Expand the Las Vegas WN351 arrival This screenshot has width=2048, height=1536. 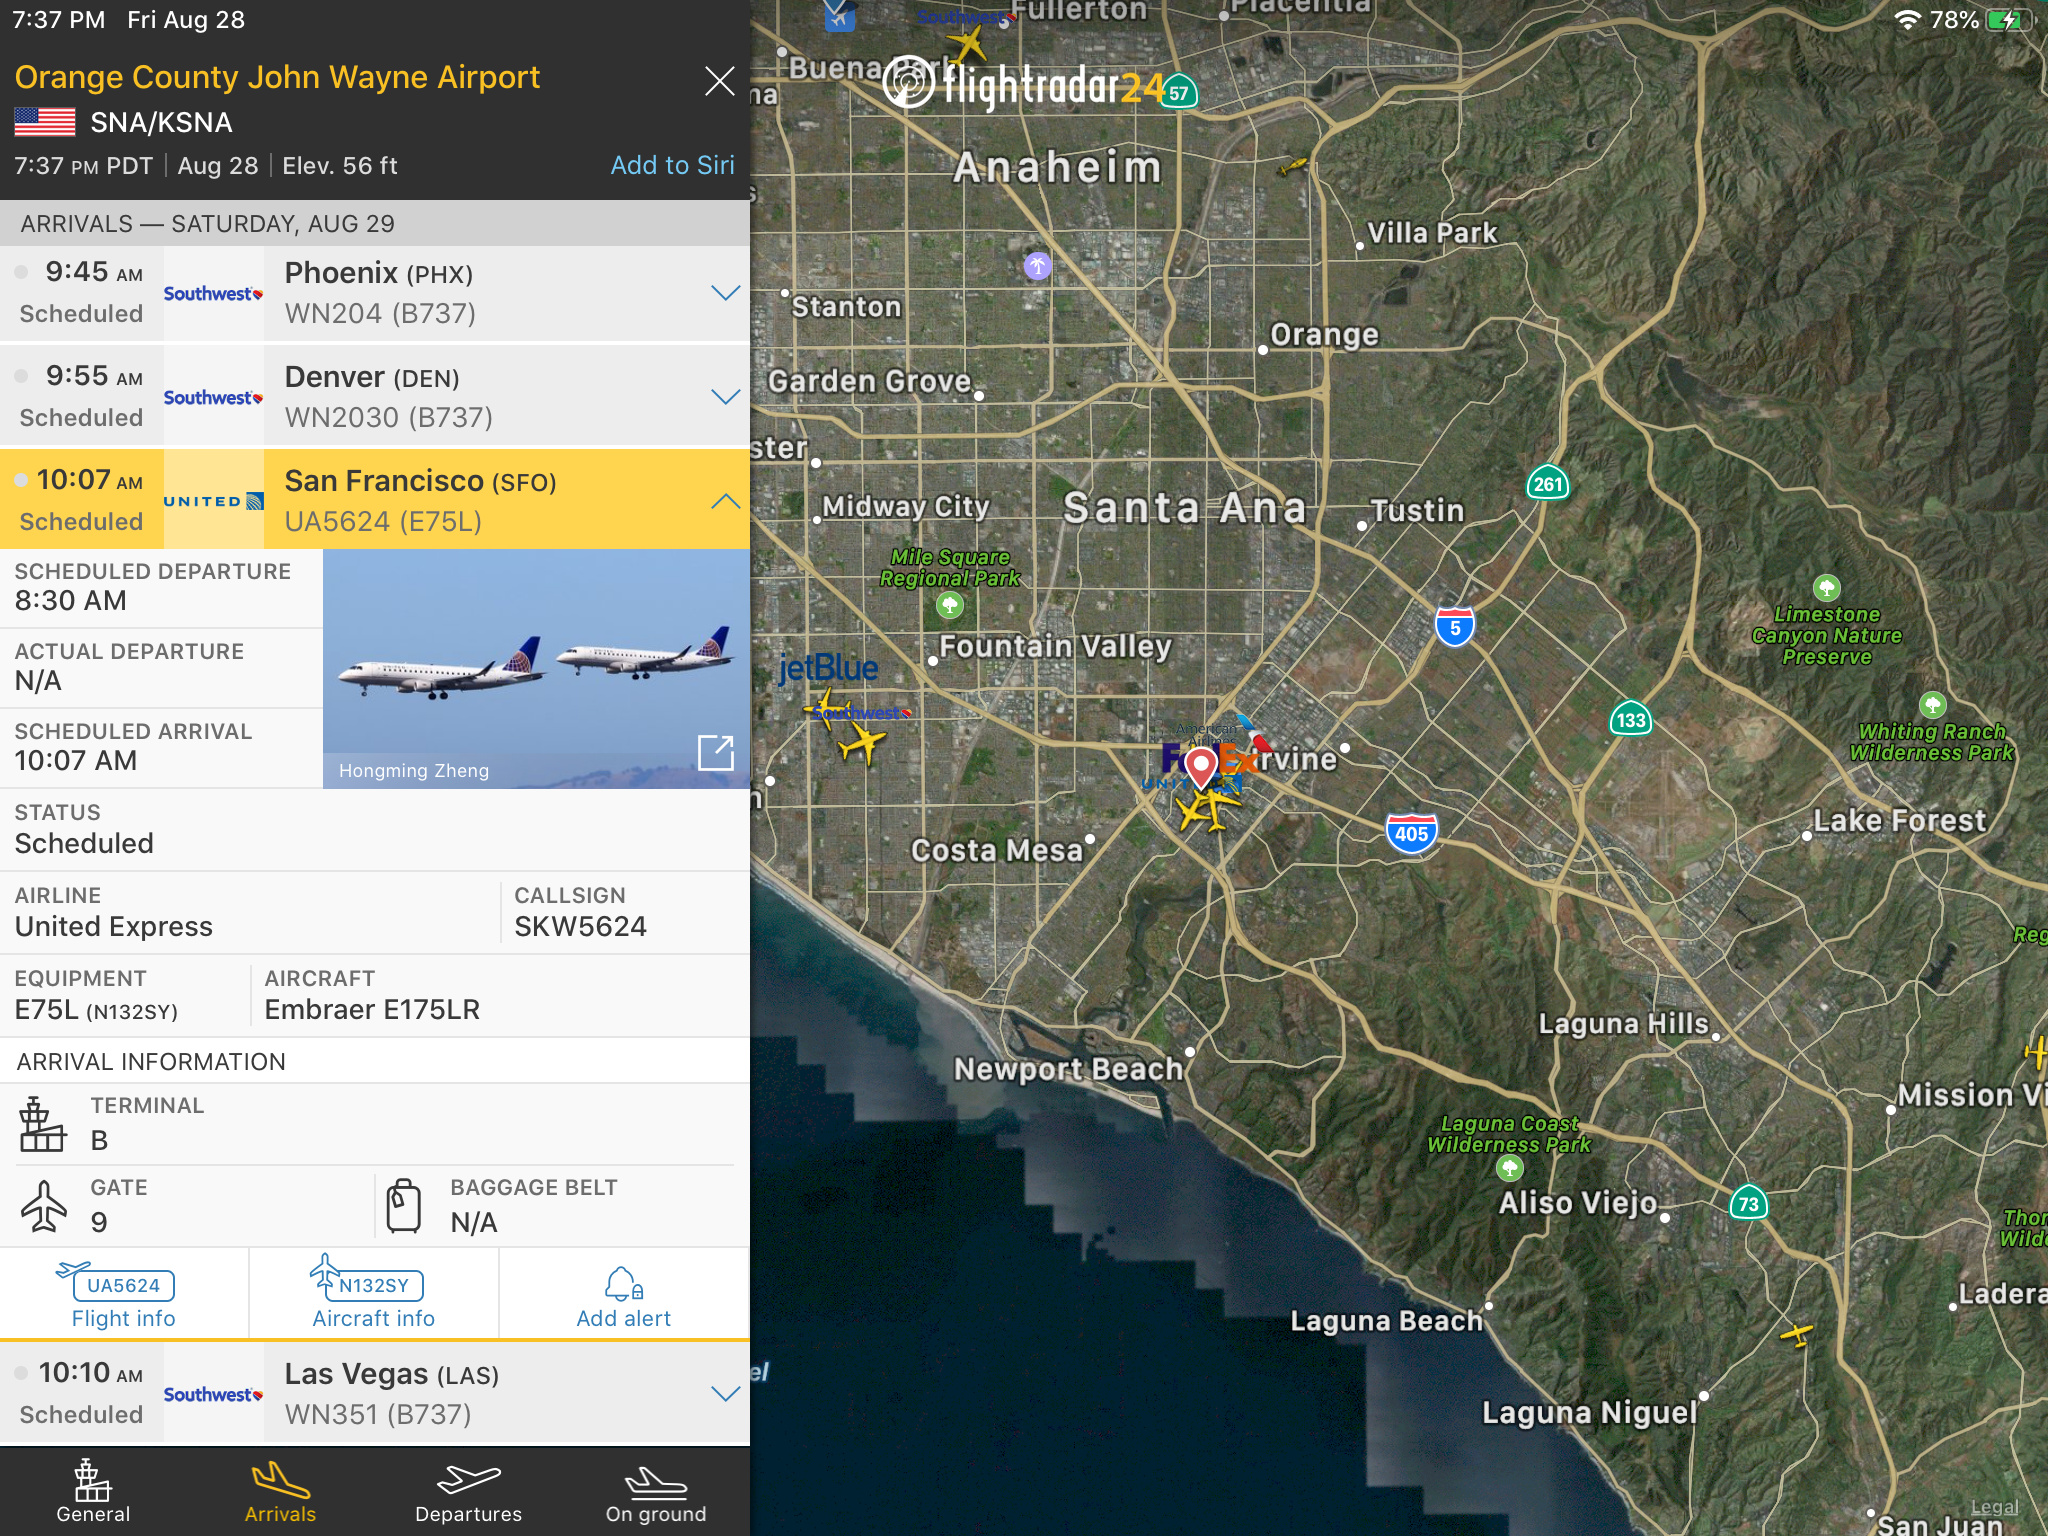point(725,1393)
